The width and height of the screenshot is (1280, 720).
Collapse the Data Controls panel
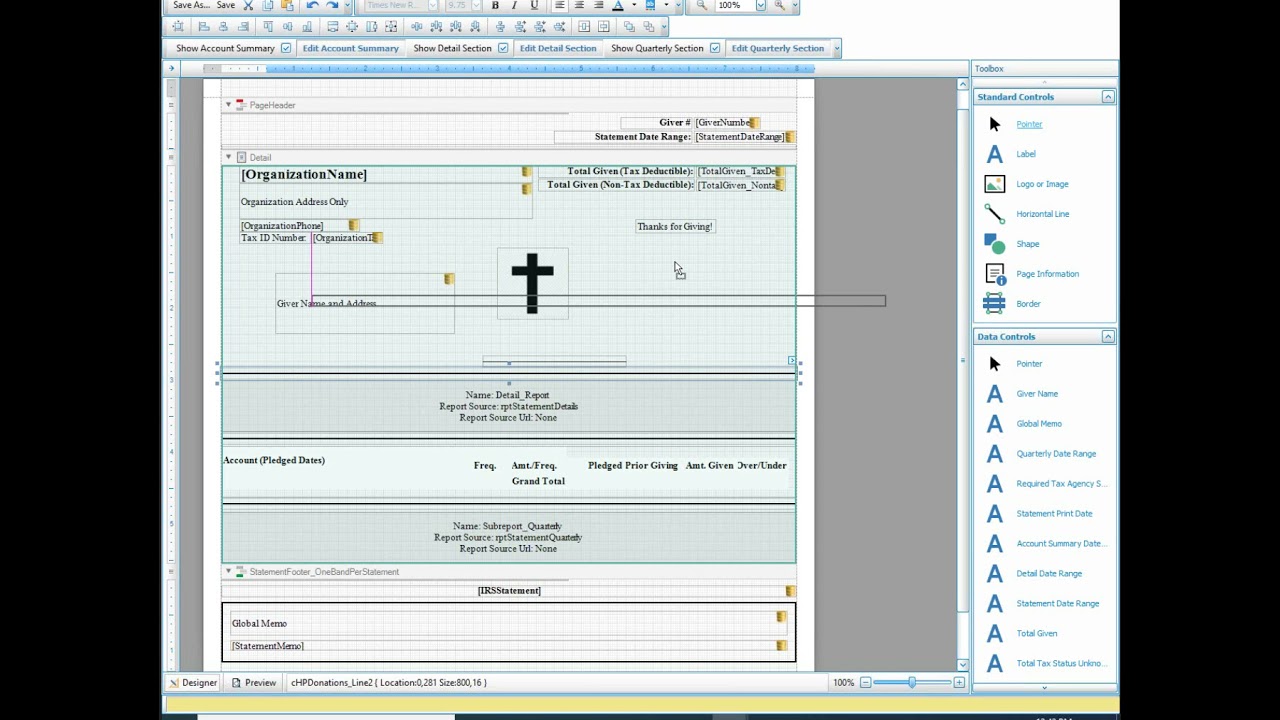coord(1108,337)
